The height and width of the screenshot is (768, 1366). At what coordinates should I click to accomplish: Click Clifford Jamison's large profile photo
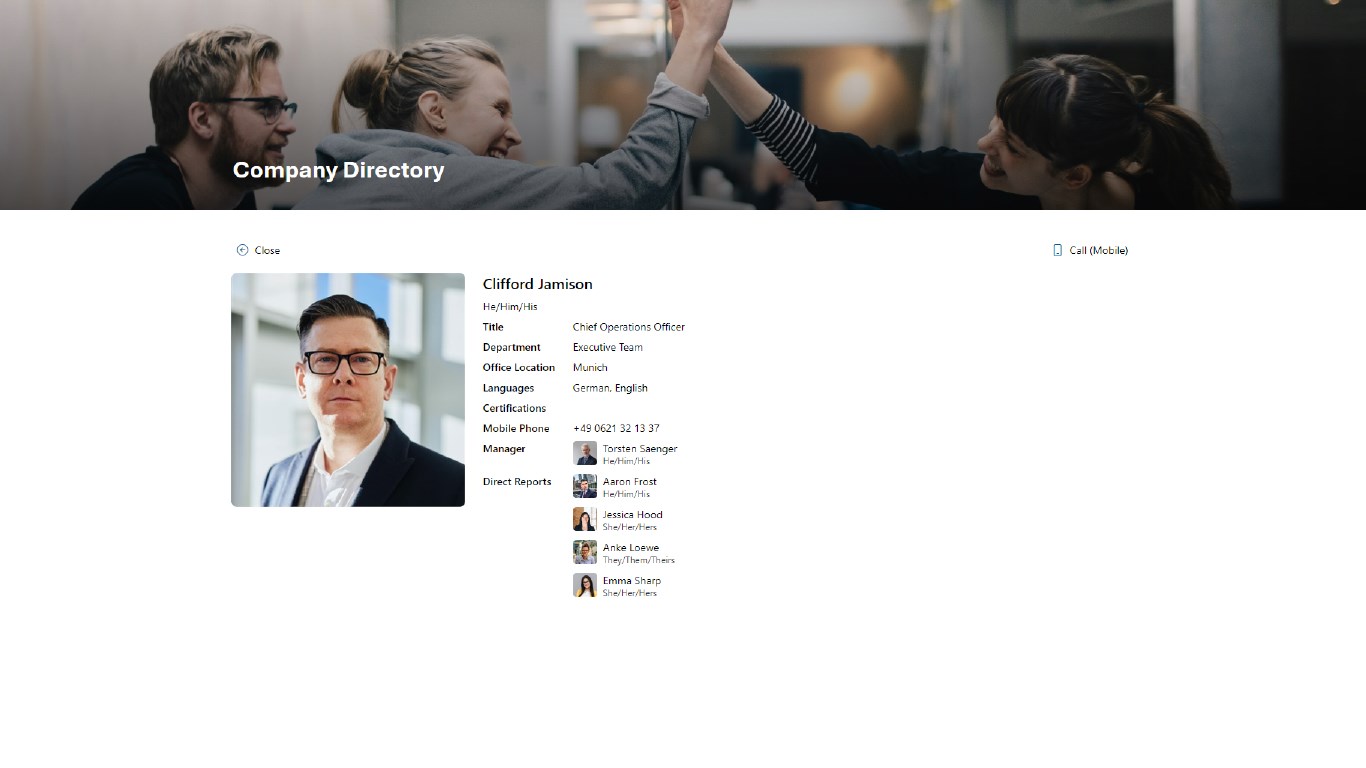click(348, 390)
